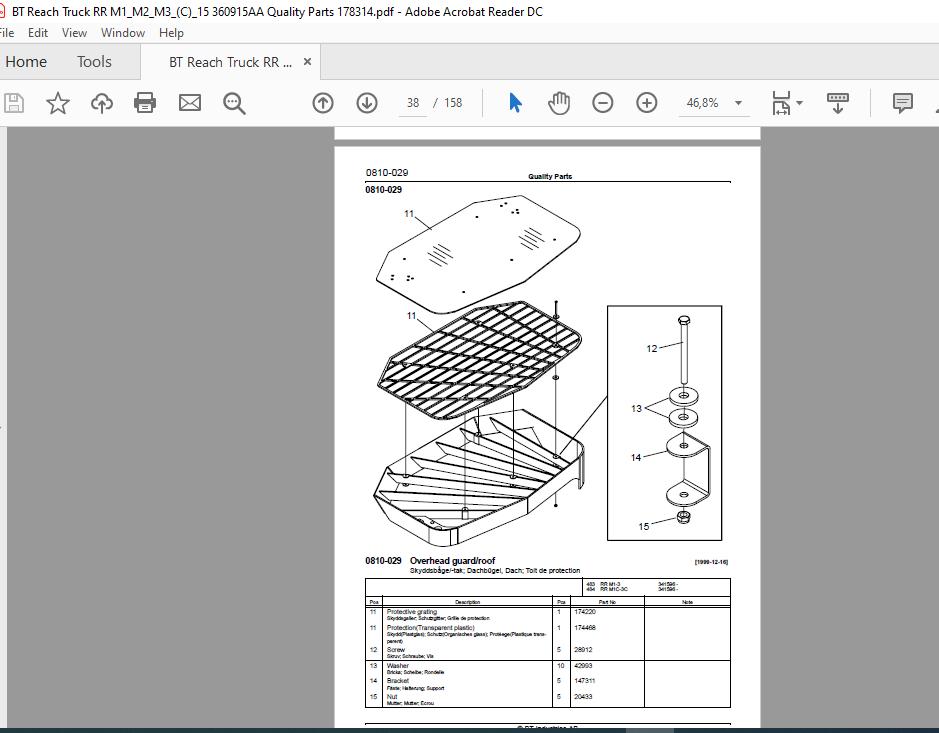
Task: Send file by email envelope icon
Action: 190,103
